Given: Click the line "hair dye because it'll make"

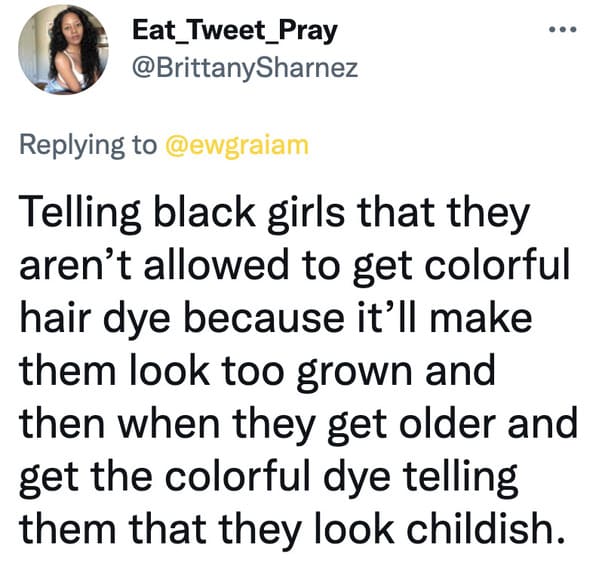Looking at the screenshot, I should [276, 319].
